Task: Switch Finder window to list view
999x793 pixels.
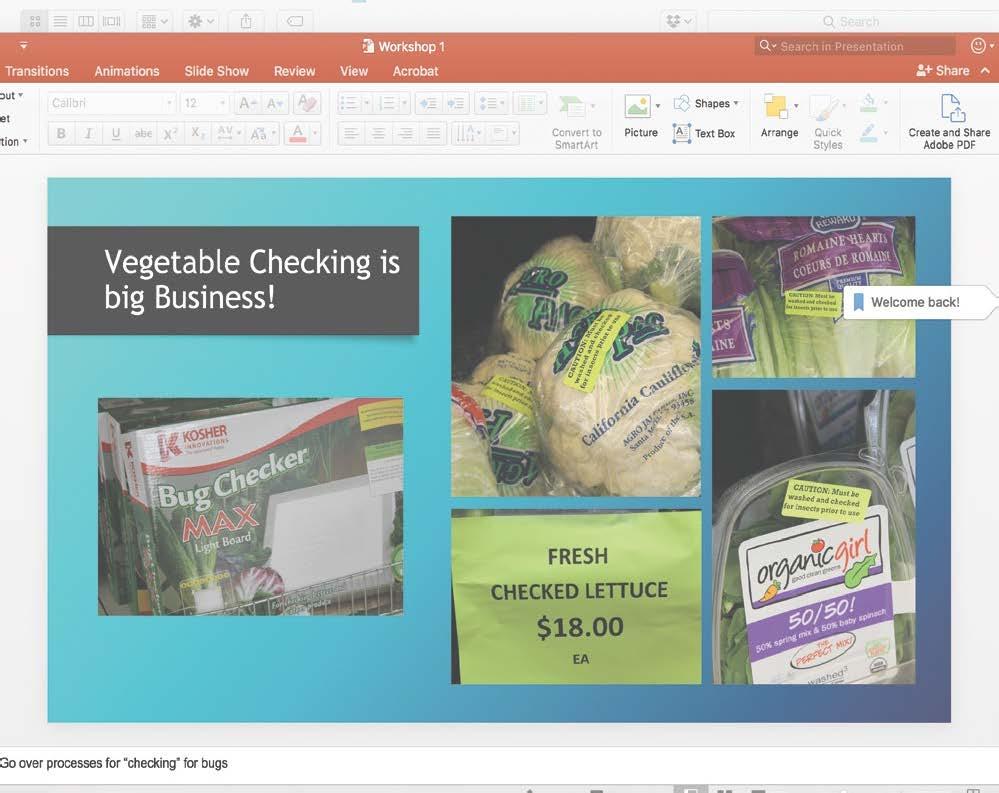Action: [61, 22]
